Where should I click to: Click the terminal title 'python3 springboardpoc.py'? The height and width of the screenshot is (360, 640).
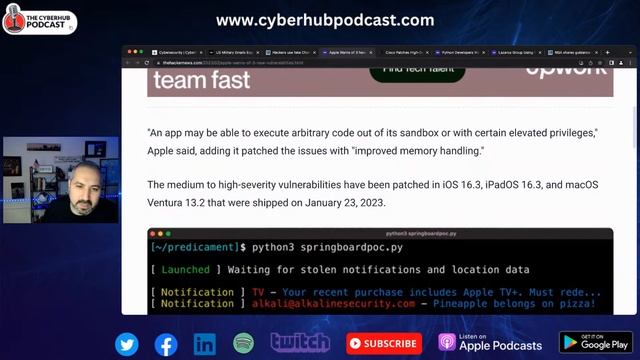click(421, 234)
